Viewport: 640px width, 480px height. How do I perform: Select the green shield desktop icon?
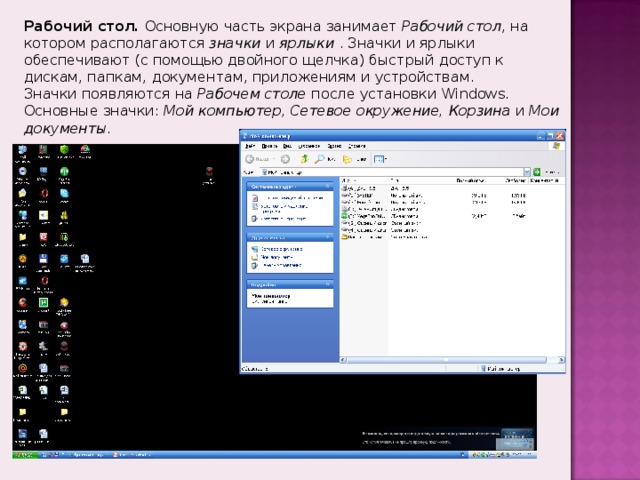pos(64,149)
